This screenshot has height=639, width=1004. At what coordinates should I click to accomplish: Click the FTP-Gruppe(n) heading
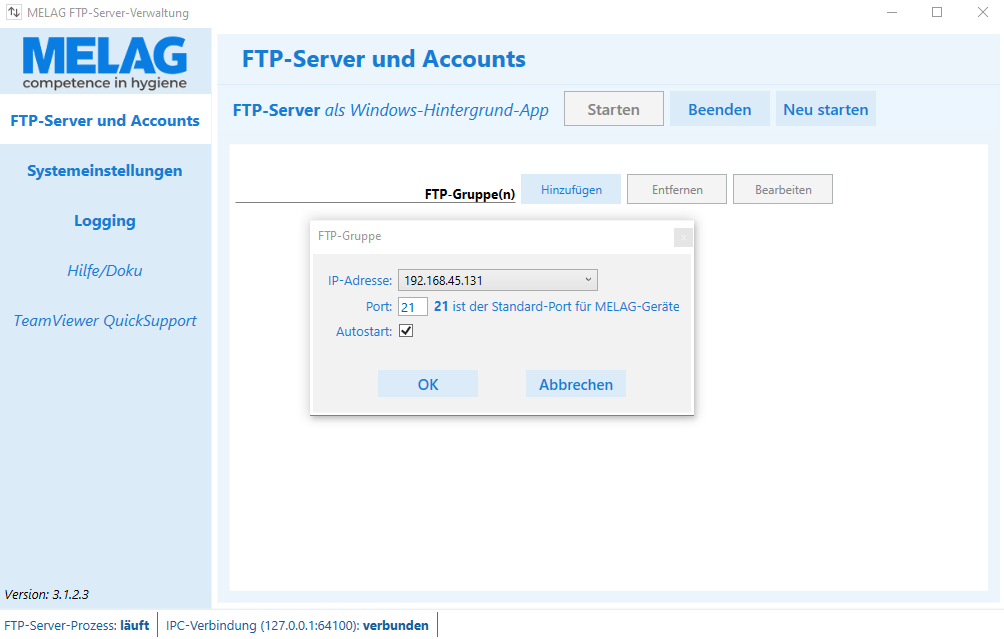tap(470, 194)
